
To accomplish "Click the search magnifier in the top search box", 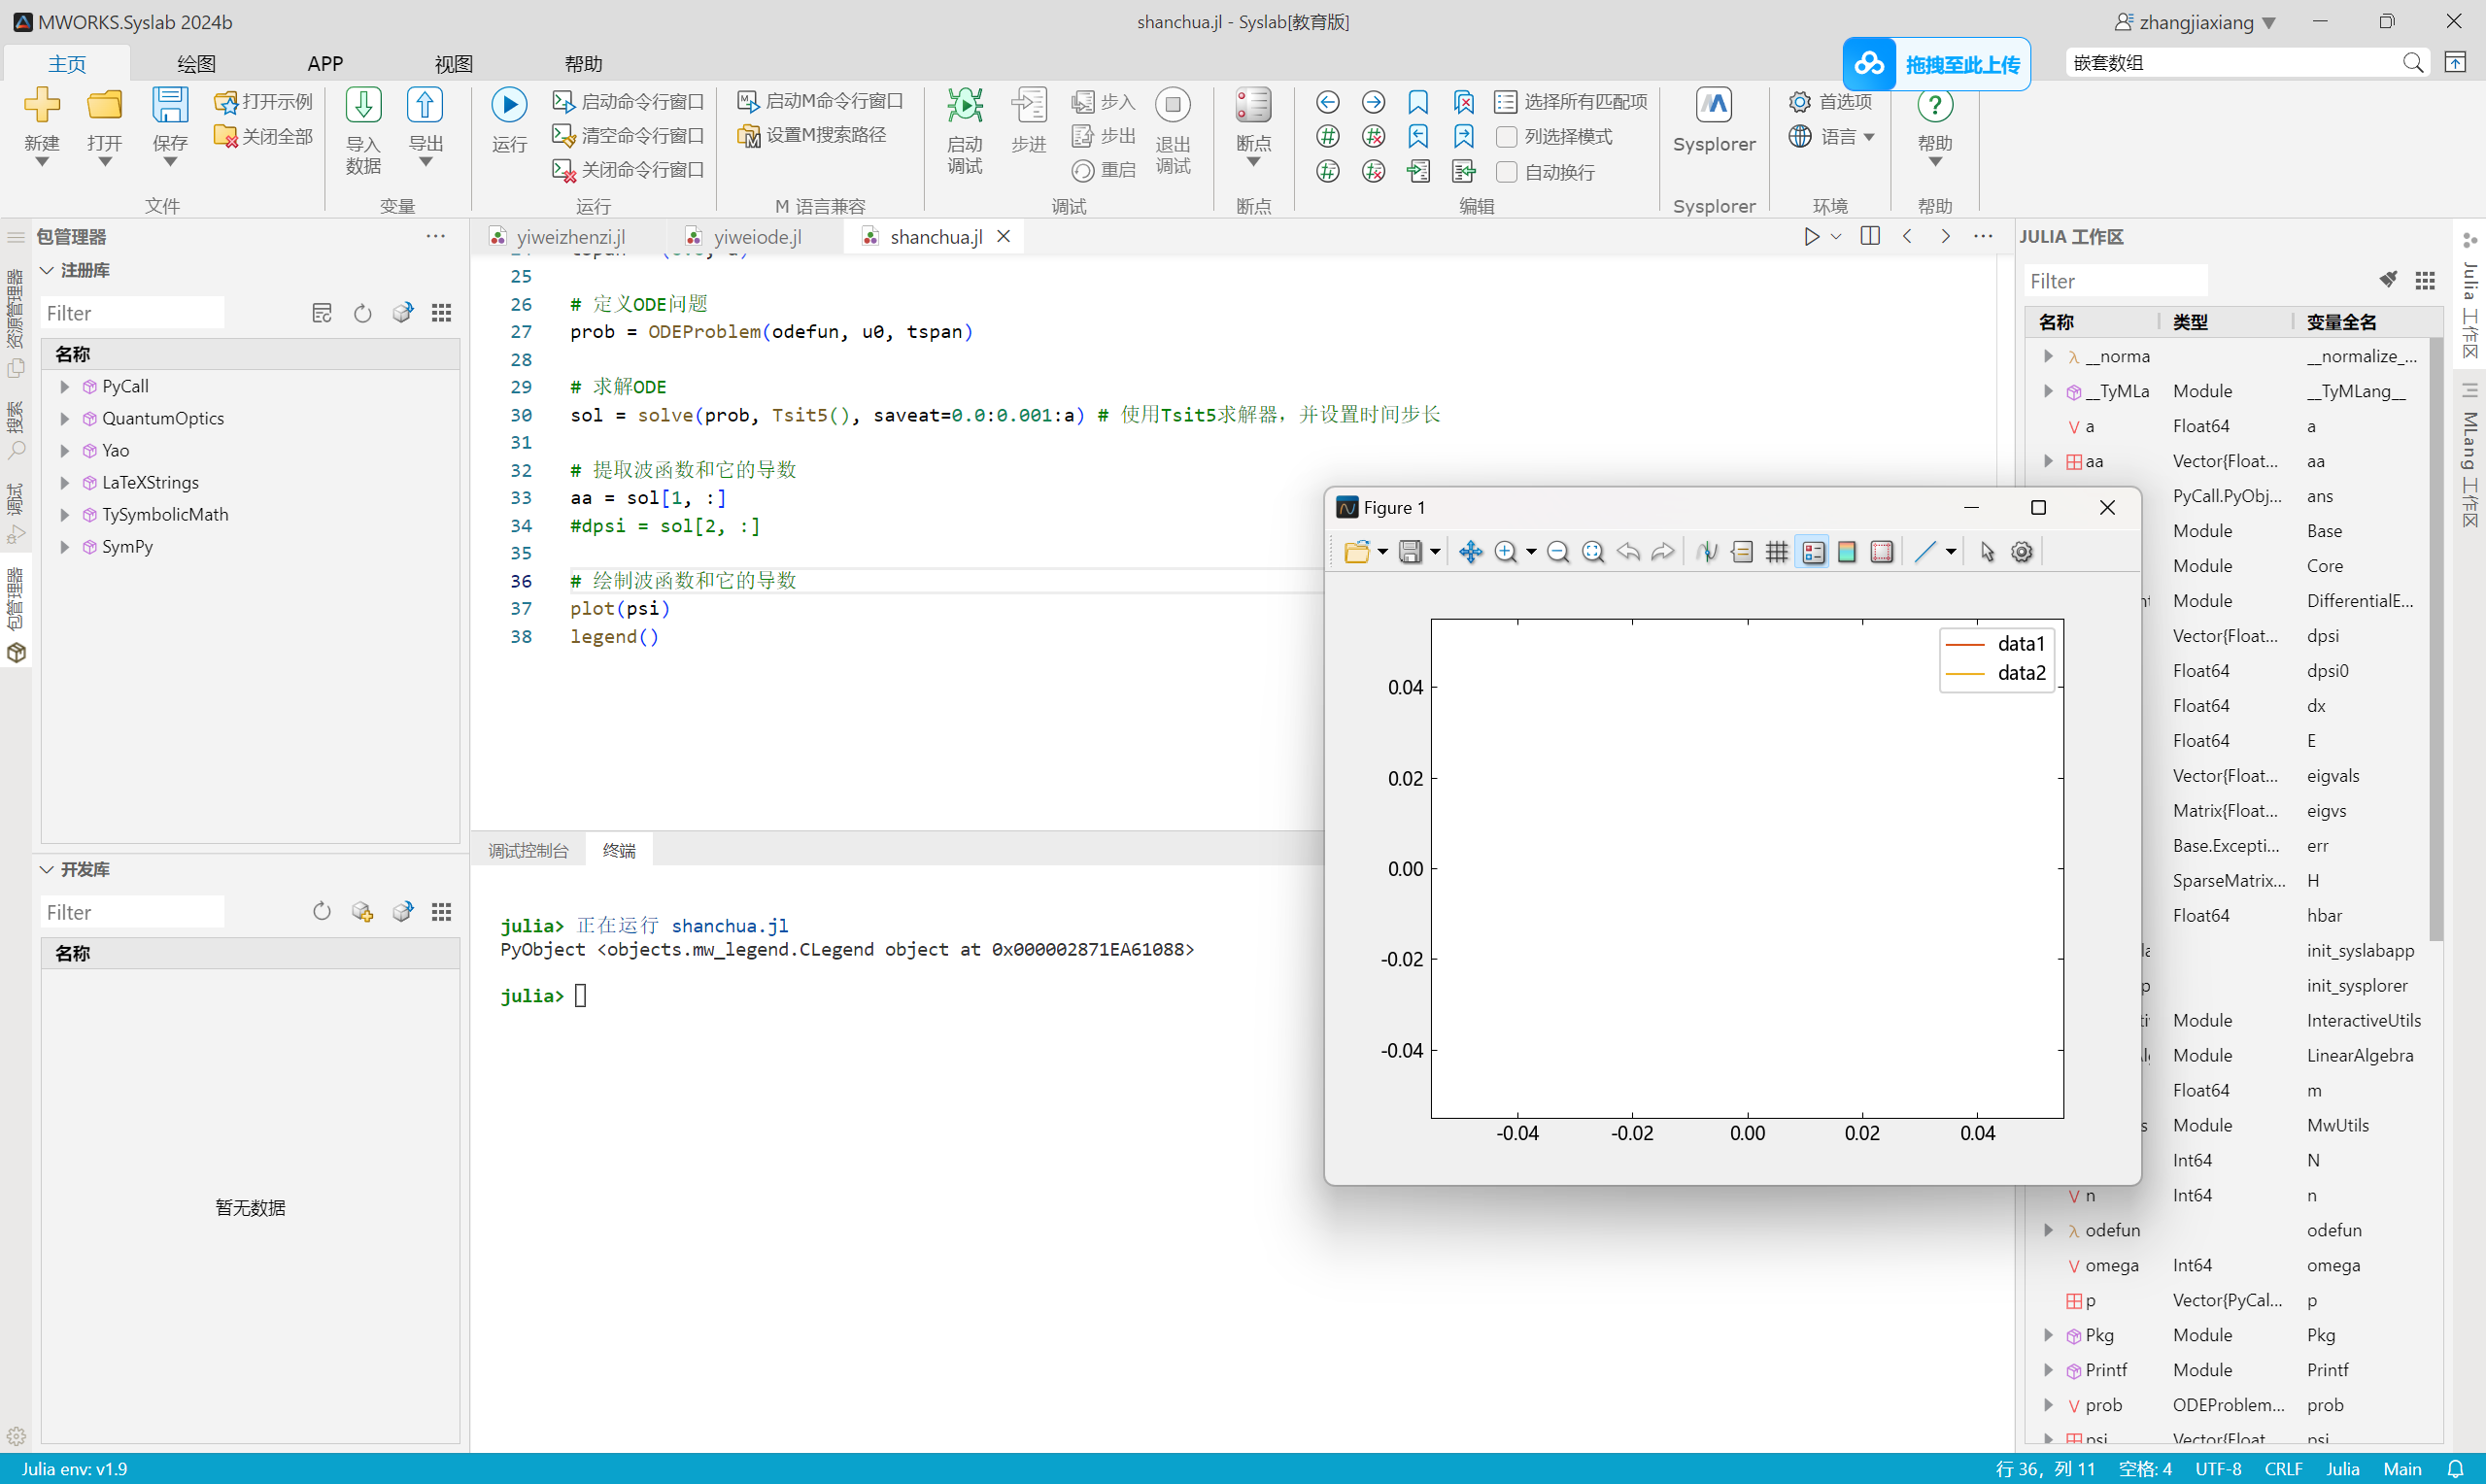I will [2413, 63].
